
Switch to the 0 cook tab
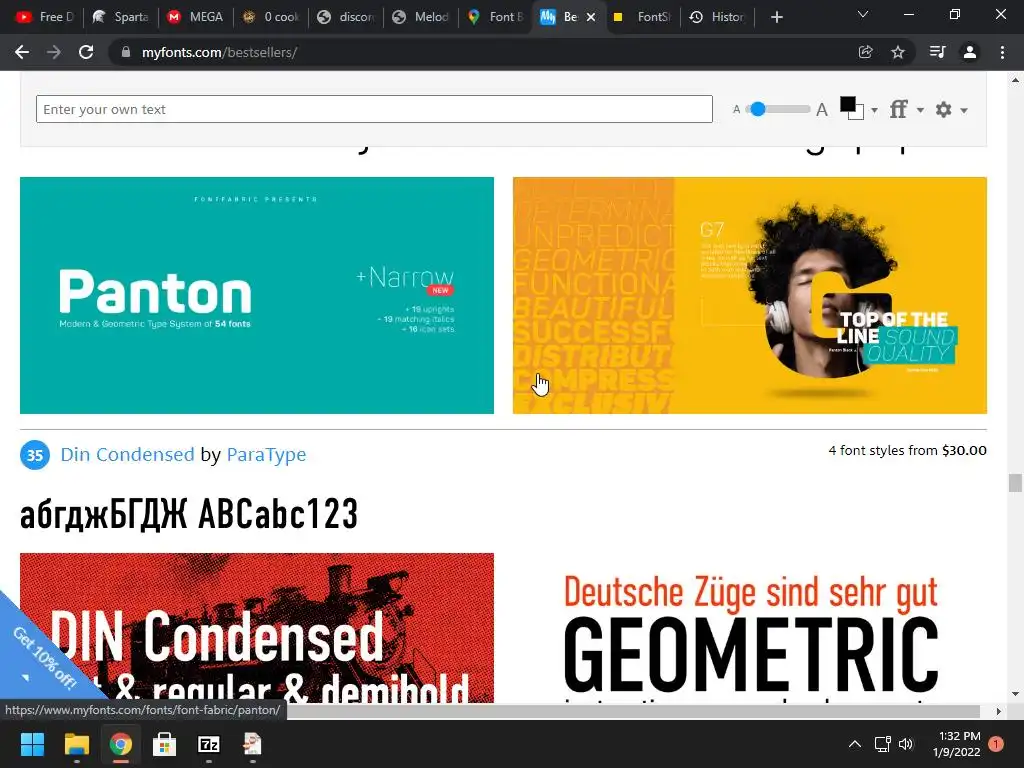coord(271,17)
